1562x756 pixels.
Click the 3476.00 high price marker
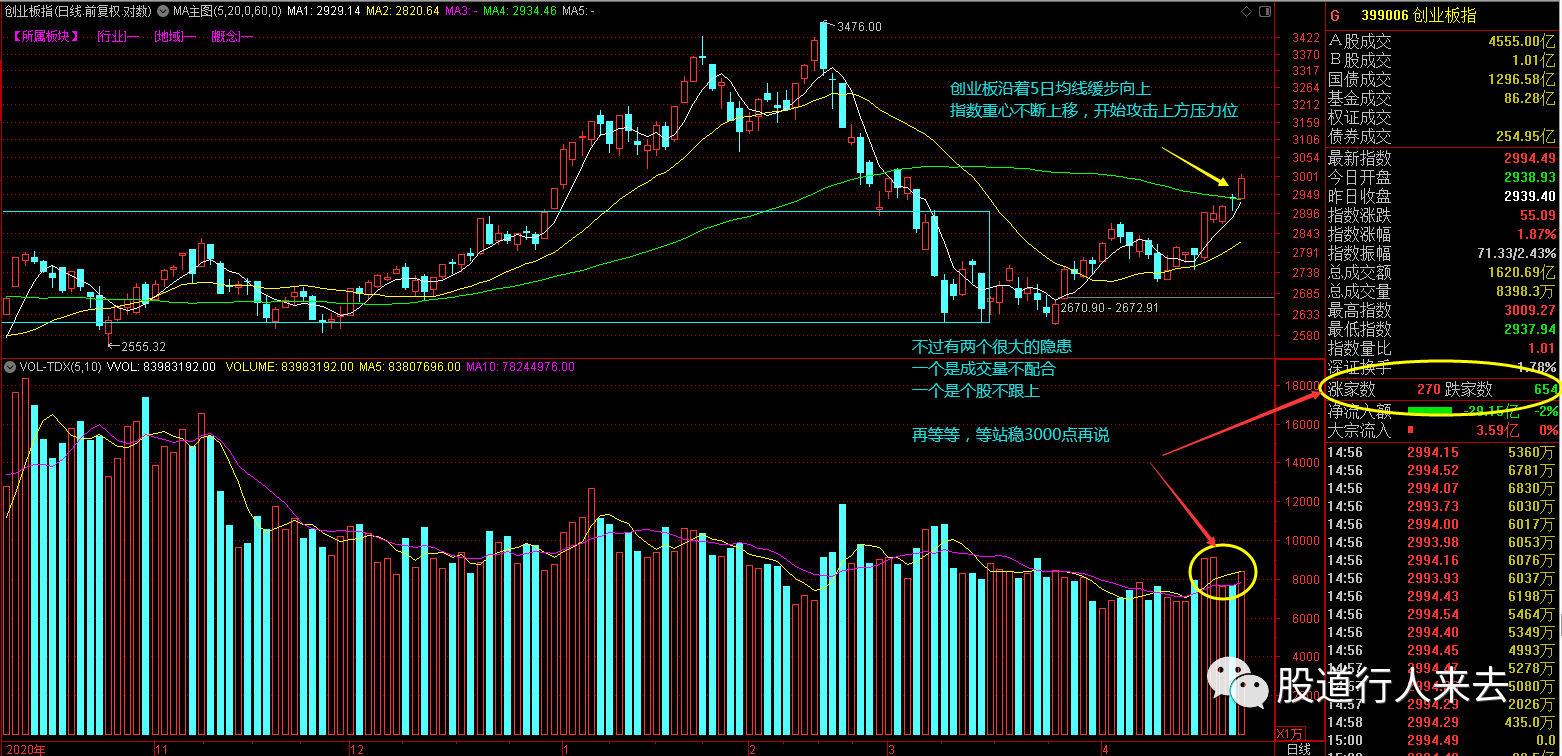(x=860, y=27)
